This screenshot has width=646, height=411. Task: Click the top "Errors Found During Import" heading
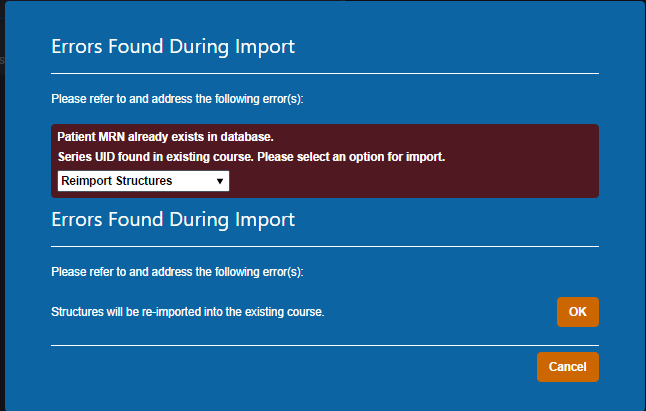click(x=172, y=47)
